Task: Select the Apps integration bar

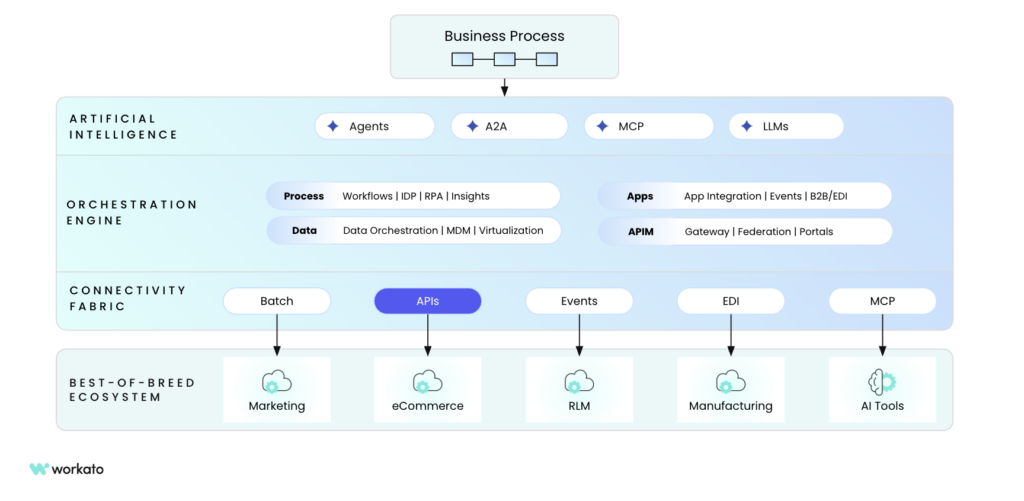Action: click(744, 196)
